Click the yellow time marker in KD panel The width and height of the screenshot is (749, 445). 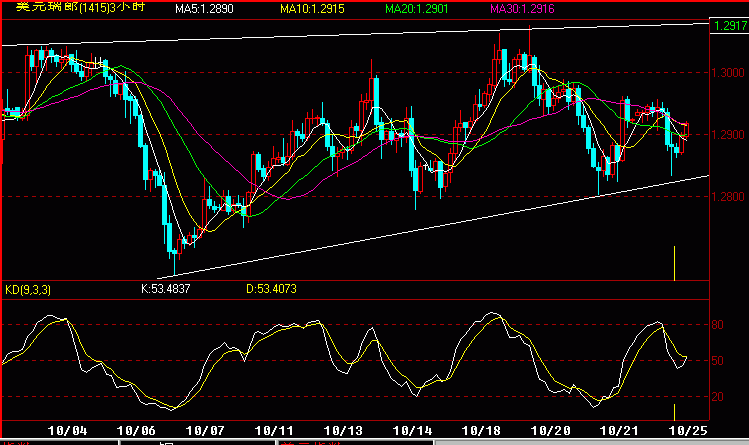pyautogui.click(x=674, y=412)
